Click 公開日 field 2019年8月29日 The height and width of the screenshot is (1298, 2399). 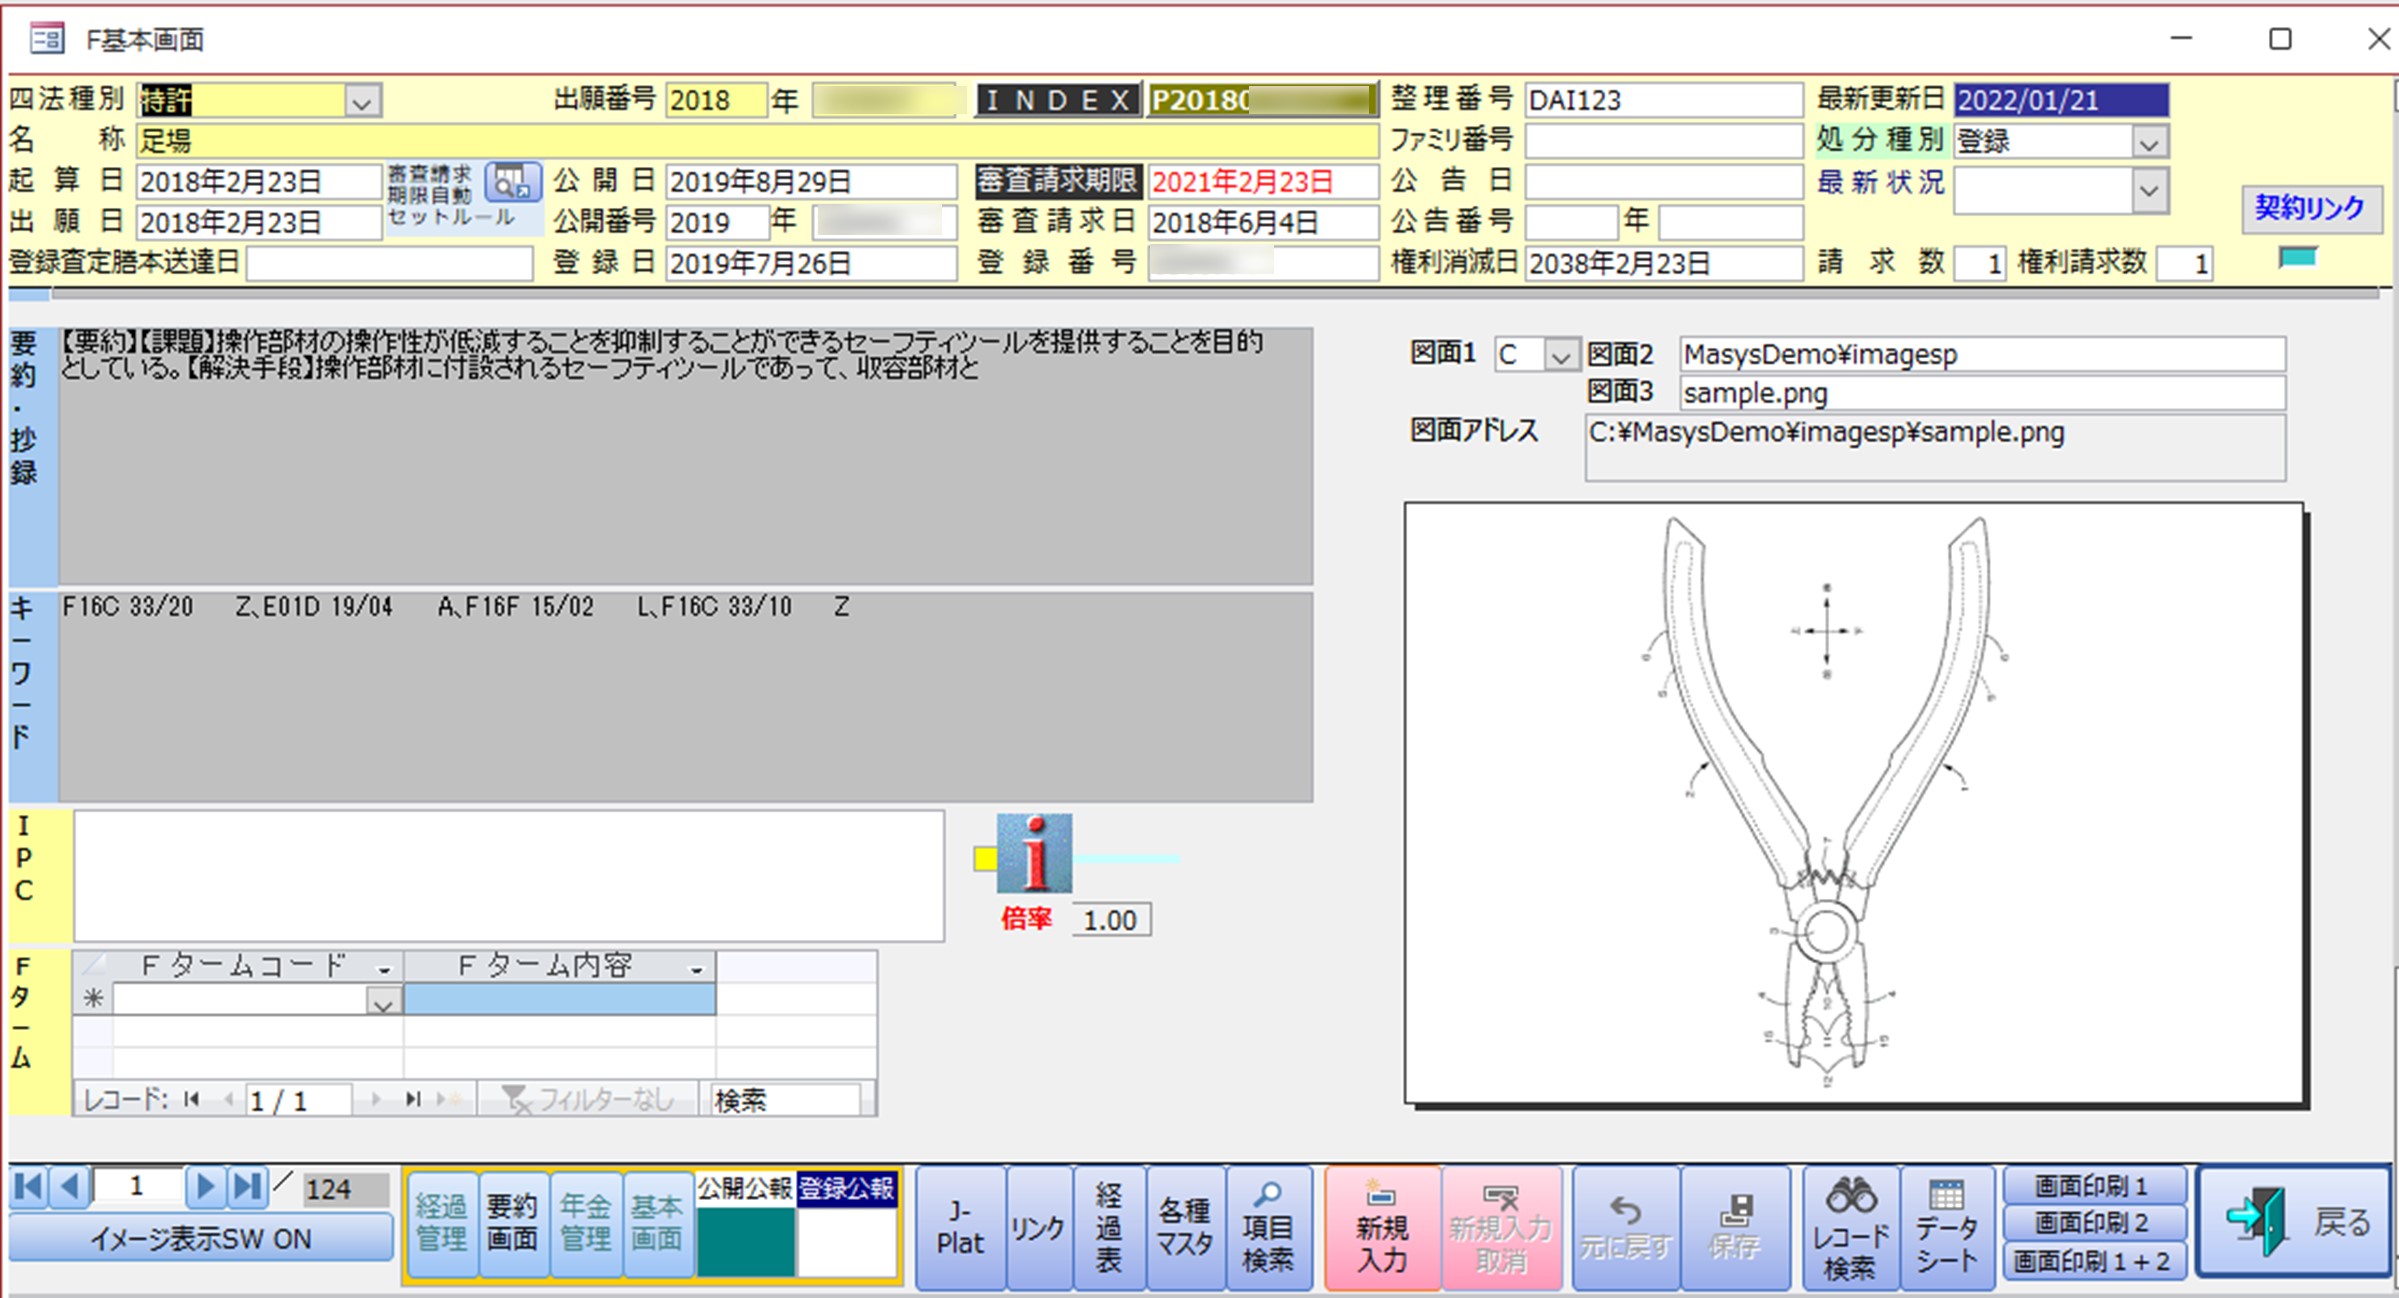(811, 182)
